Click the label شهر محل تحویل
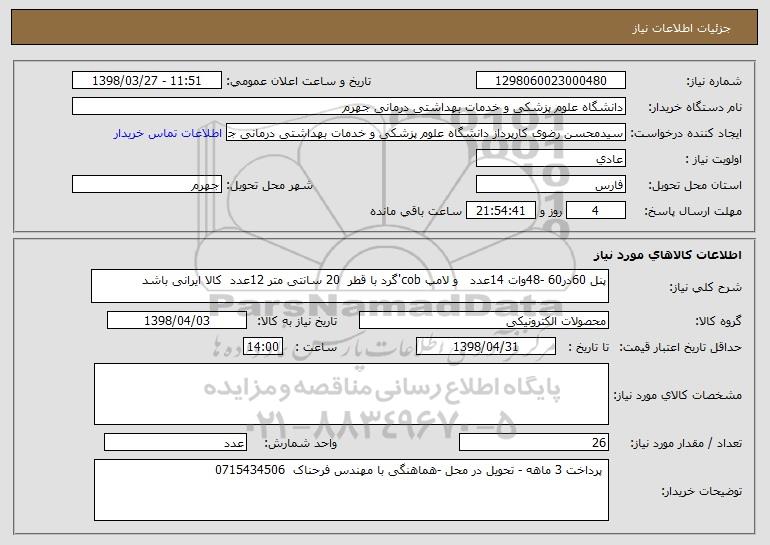 tap(270, 186)
